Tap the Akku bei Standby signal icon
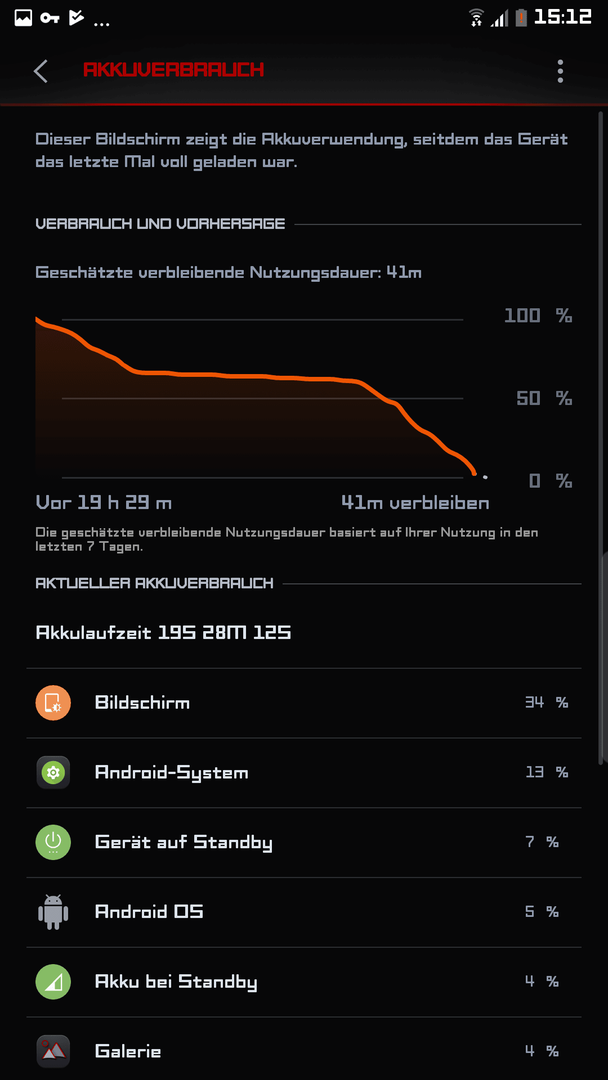Viewport: 608px width, 1080px height. click(x=53, y=982)
